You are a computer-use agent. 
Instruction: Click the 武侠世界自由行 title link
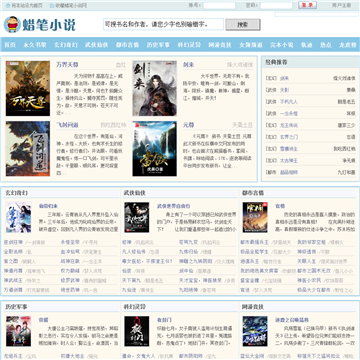[x=174, y=206]
